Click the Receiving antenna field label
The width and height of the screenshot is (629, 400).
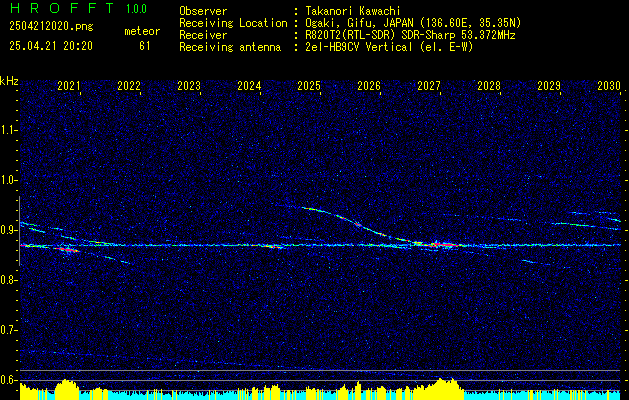pos(230,47)
